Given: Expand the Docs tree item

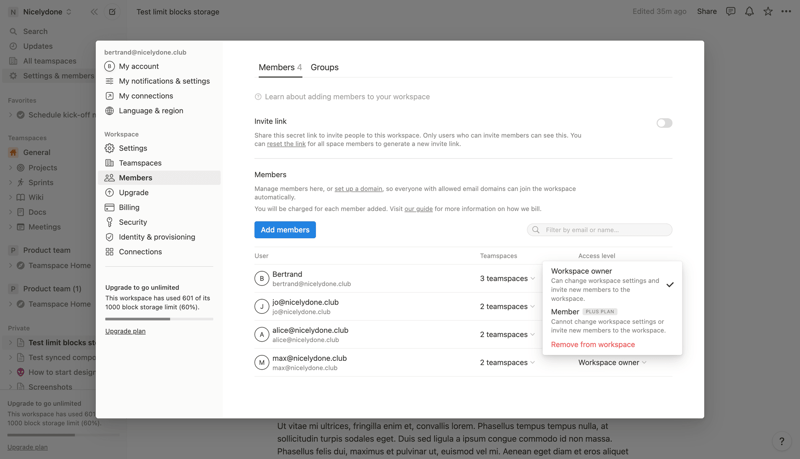Looking at the screenshot, I should (10, 212).
